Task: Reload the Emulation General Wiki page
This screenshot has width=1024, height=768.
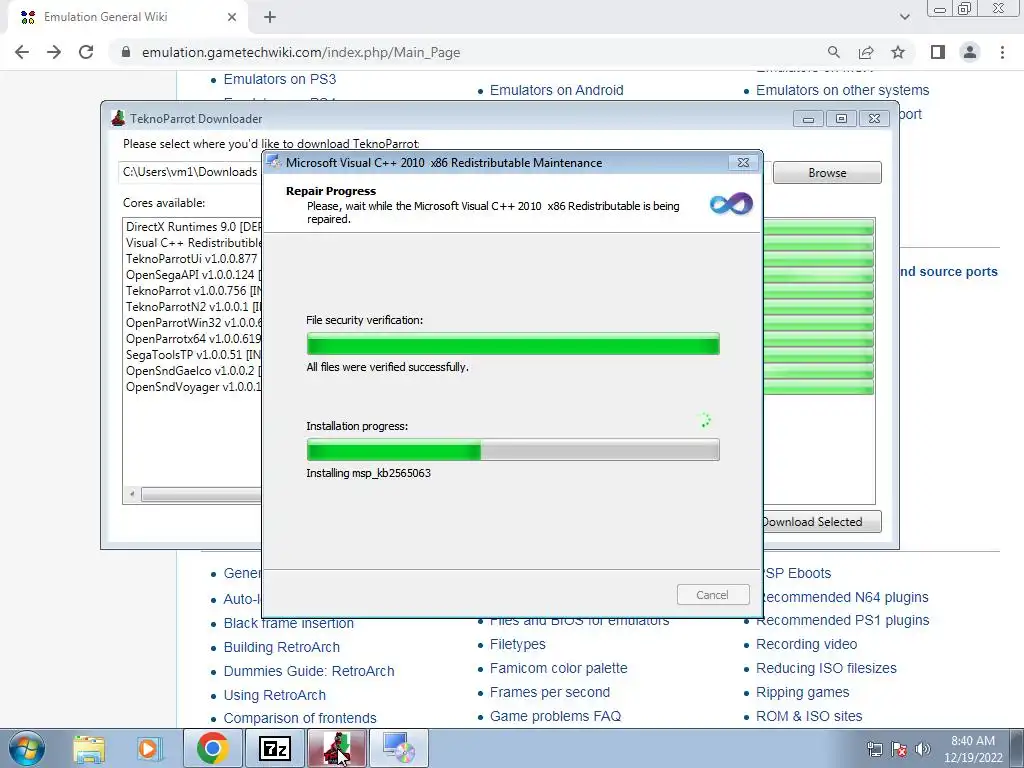Action: point(86,52)
